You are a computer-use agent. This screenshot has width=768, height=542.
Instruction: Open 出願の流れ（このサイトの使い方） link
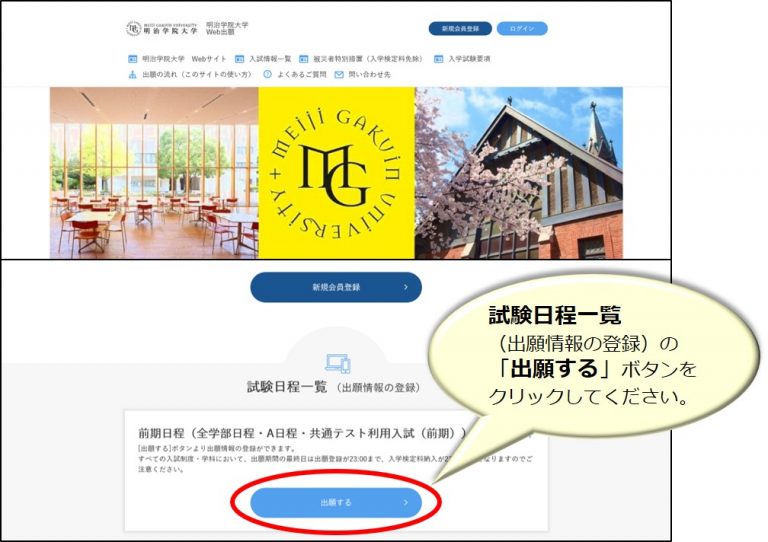197,74
